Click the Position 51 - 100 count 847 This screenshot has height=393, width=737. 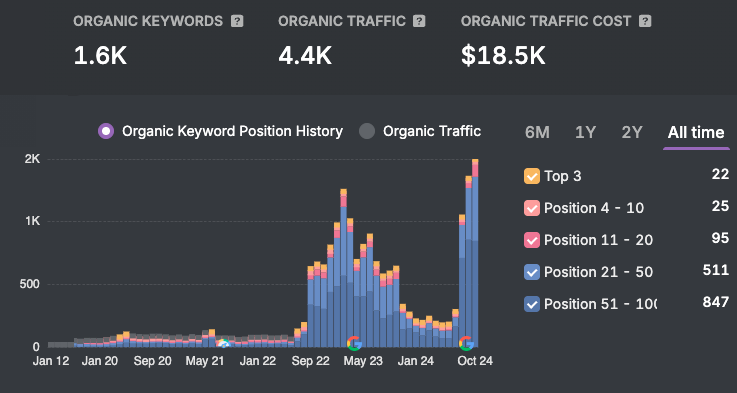[716, 302]
